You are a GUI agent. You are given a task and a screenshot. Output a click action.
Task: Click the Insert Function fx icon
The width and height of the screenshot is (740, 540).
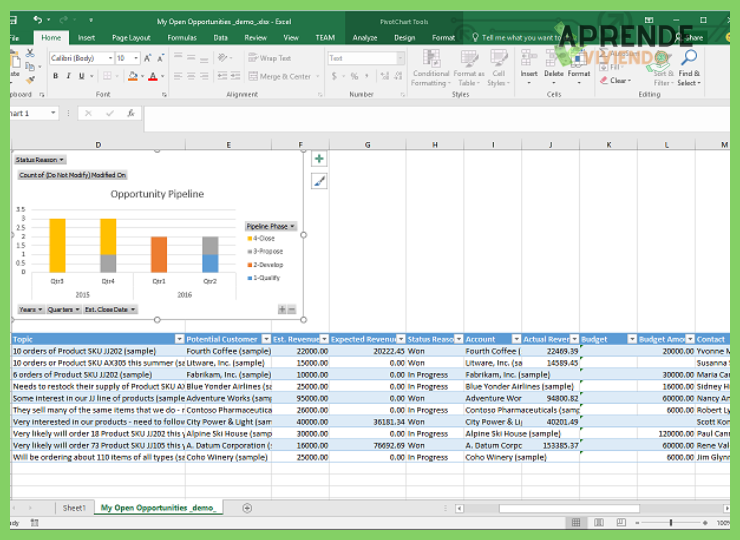pyautogui.click(x=131, y=113)
